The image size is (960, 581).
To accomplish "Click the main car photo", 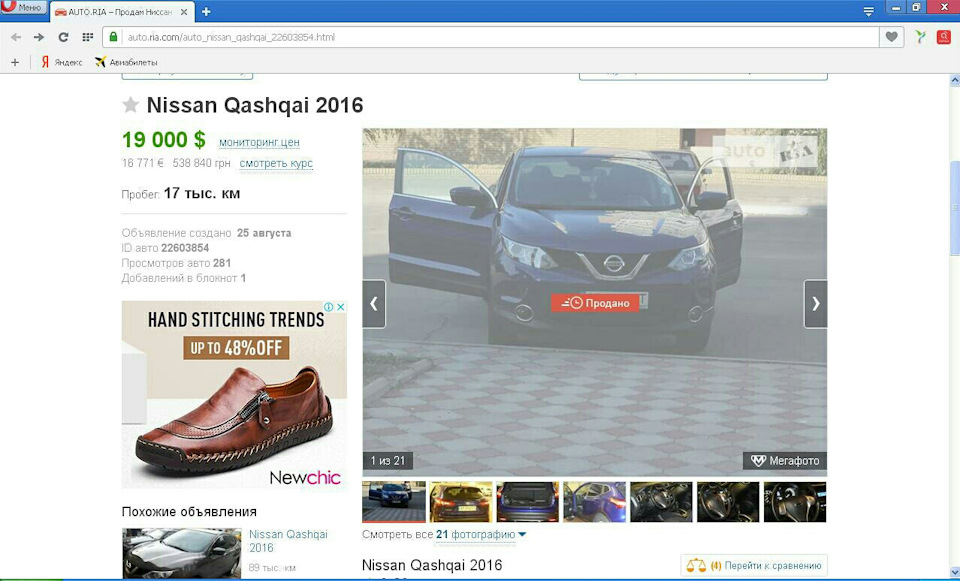I will [594, 302].
